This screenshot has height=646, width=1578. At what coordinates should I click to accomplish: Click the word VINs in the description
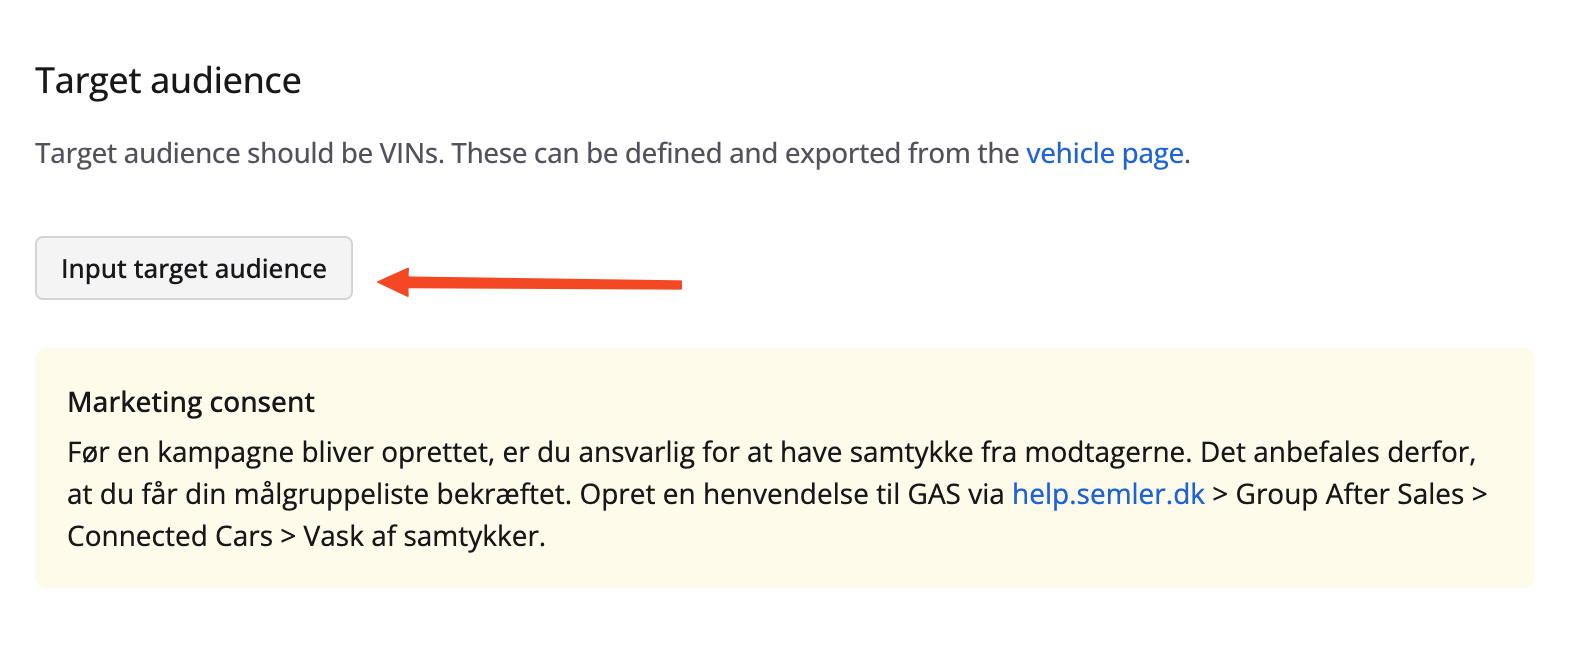[x=410, y=153]
